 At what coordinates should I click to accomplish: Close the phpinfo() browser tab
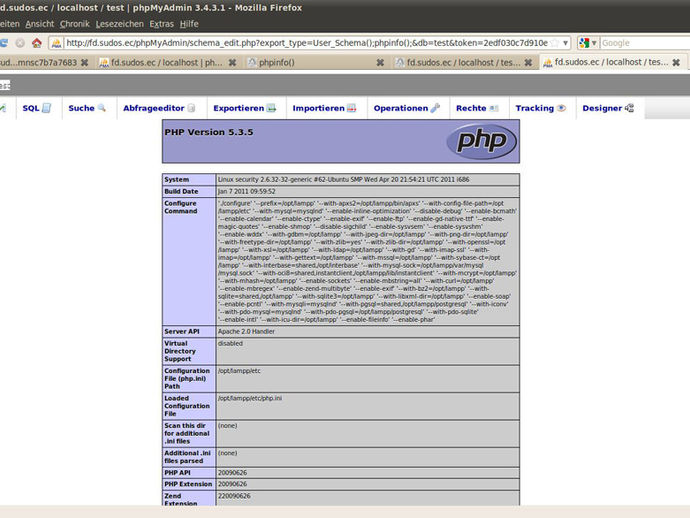pyautogui.click(x=380, y=62)
